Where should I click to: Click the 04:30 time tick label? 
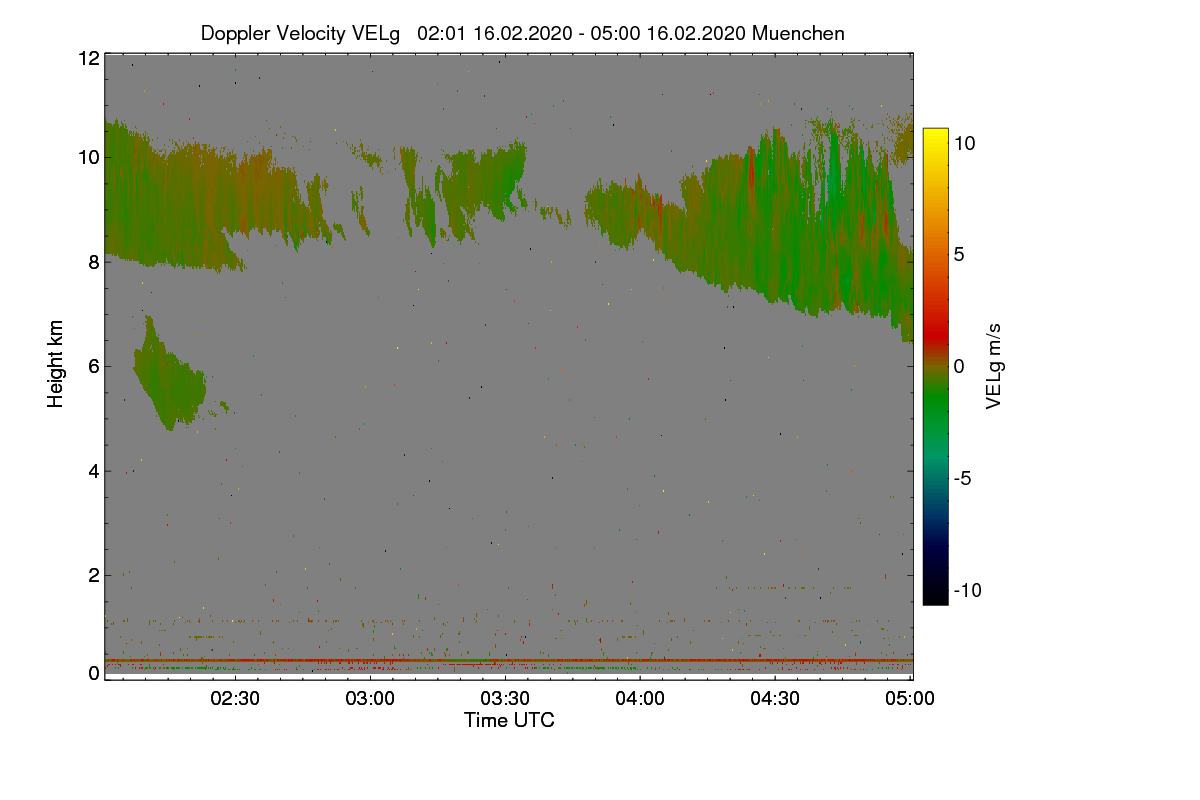click(x=776, y=699)
